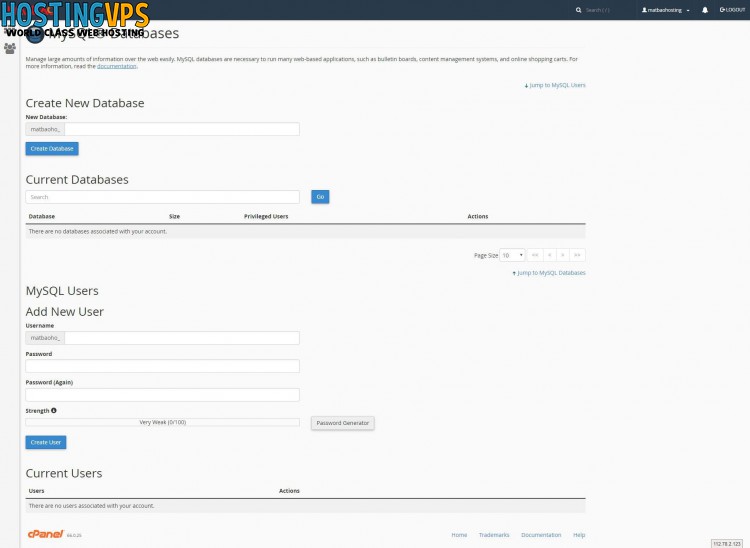
Task: Open User Manager icon in left sidebar
Action: 10,48
